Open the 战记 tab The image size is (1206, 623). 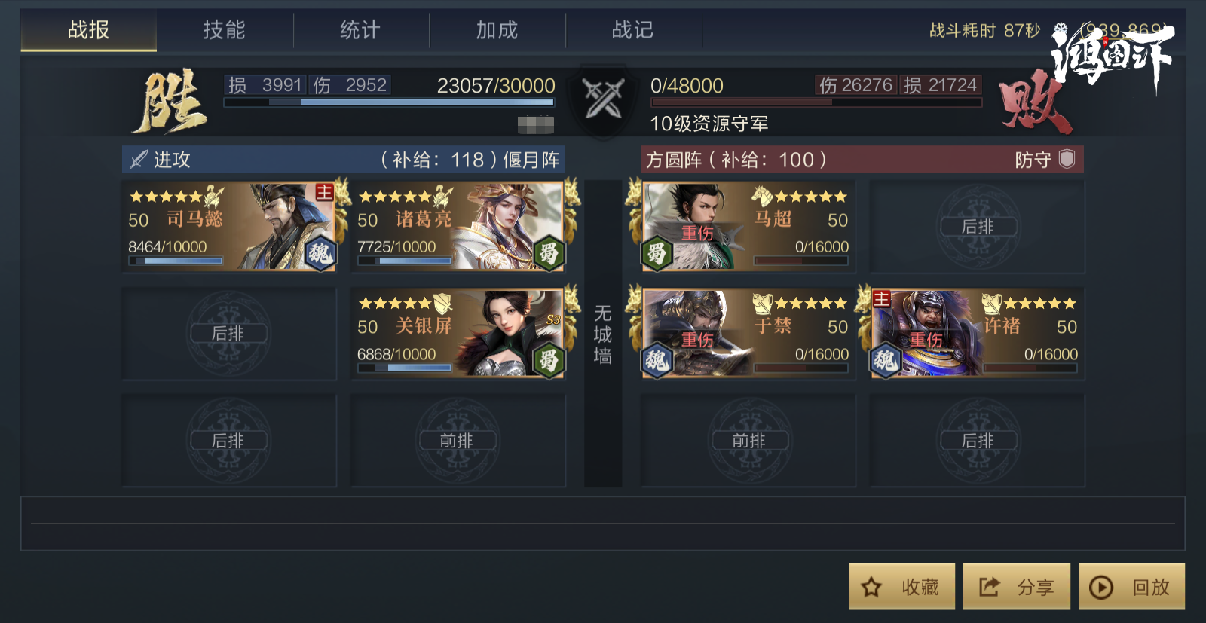(633, 30)
